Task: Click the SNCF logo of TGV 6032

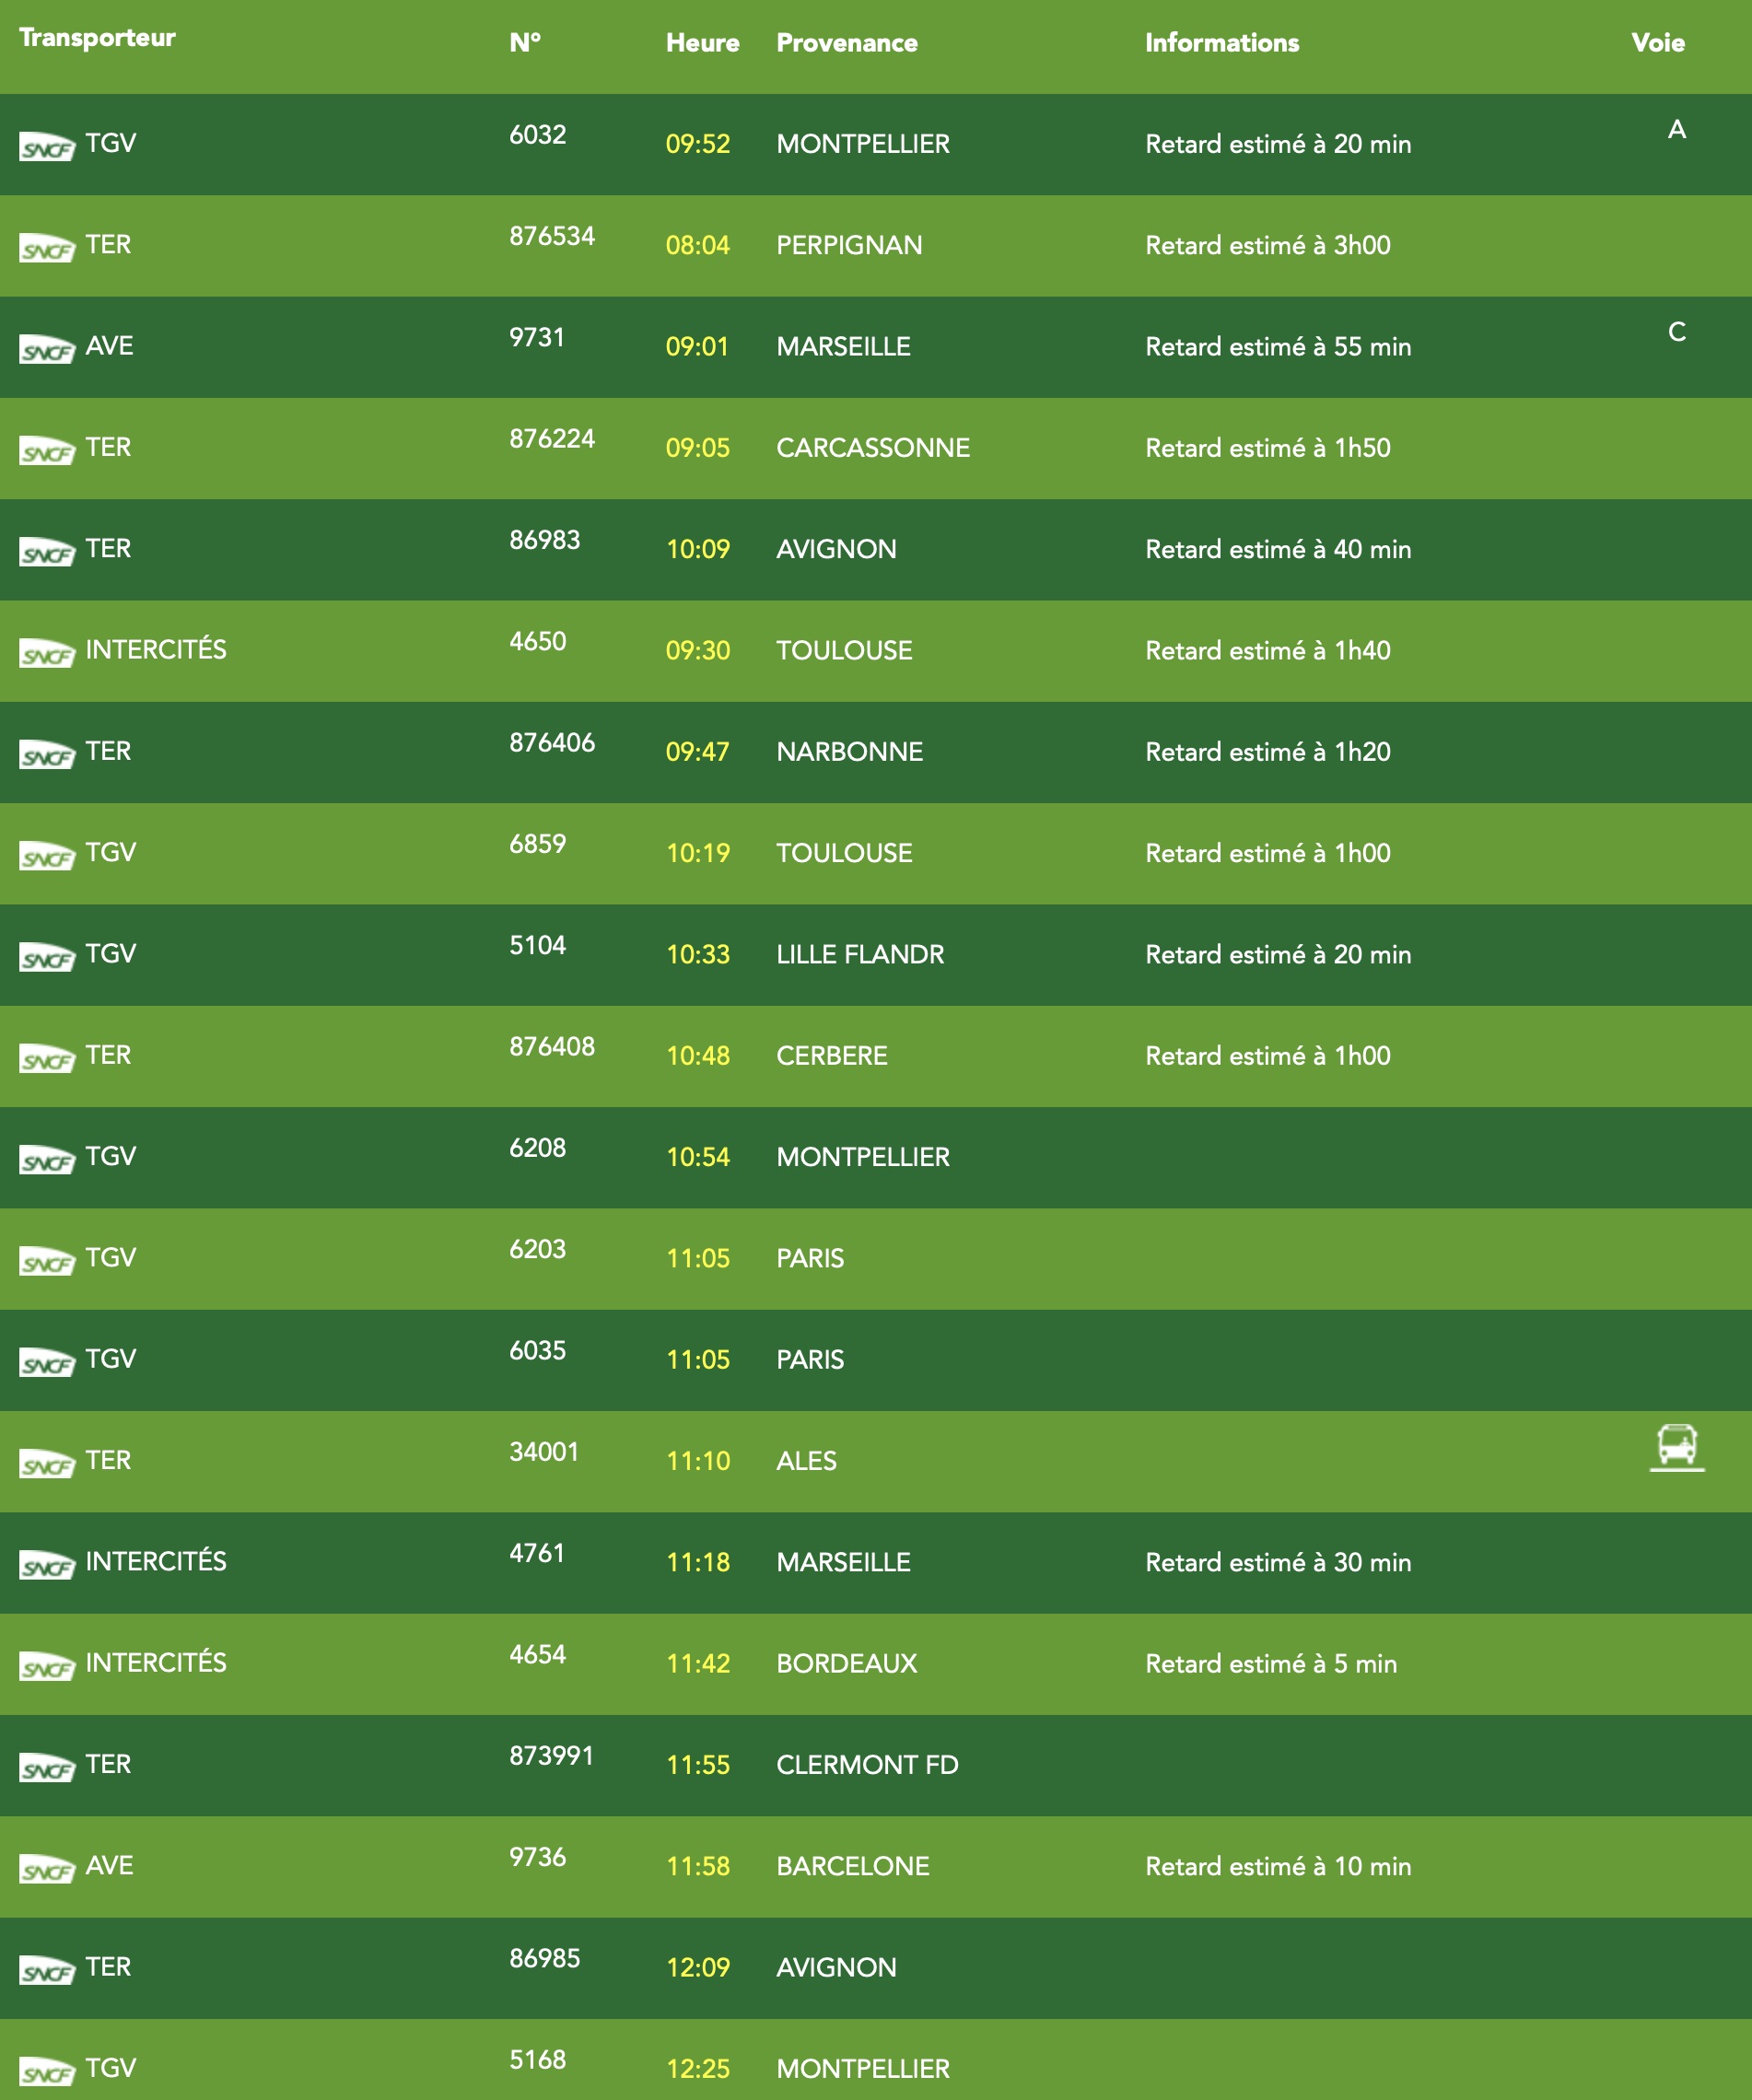Action: click(x=47, y=147)
